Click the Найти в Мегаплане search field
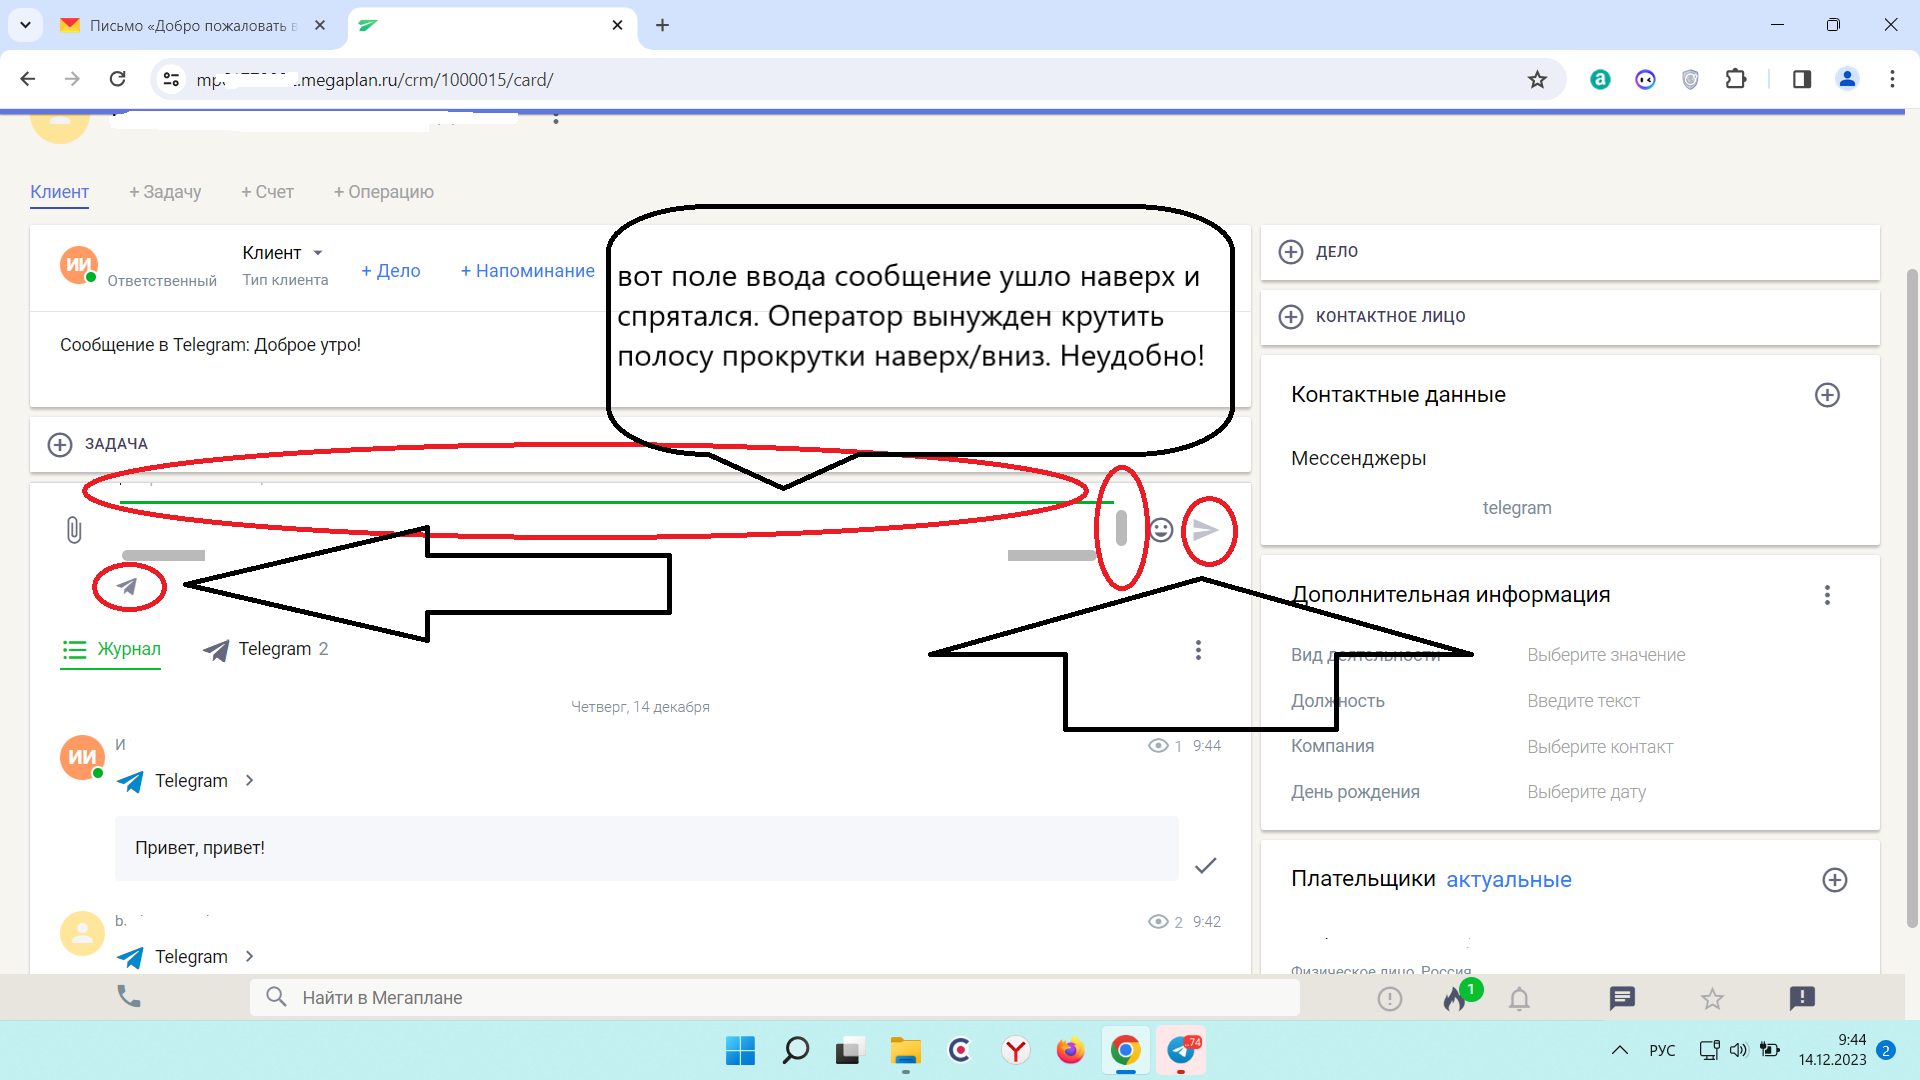1920x1080 pixels. pos(775,997)
